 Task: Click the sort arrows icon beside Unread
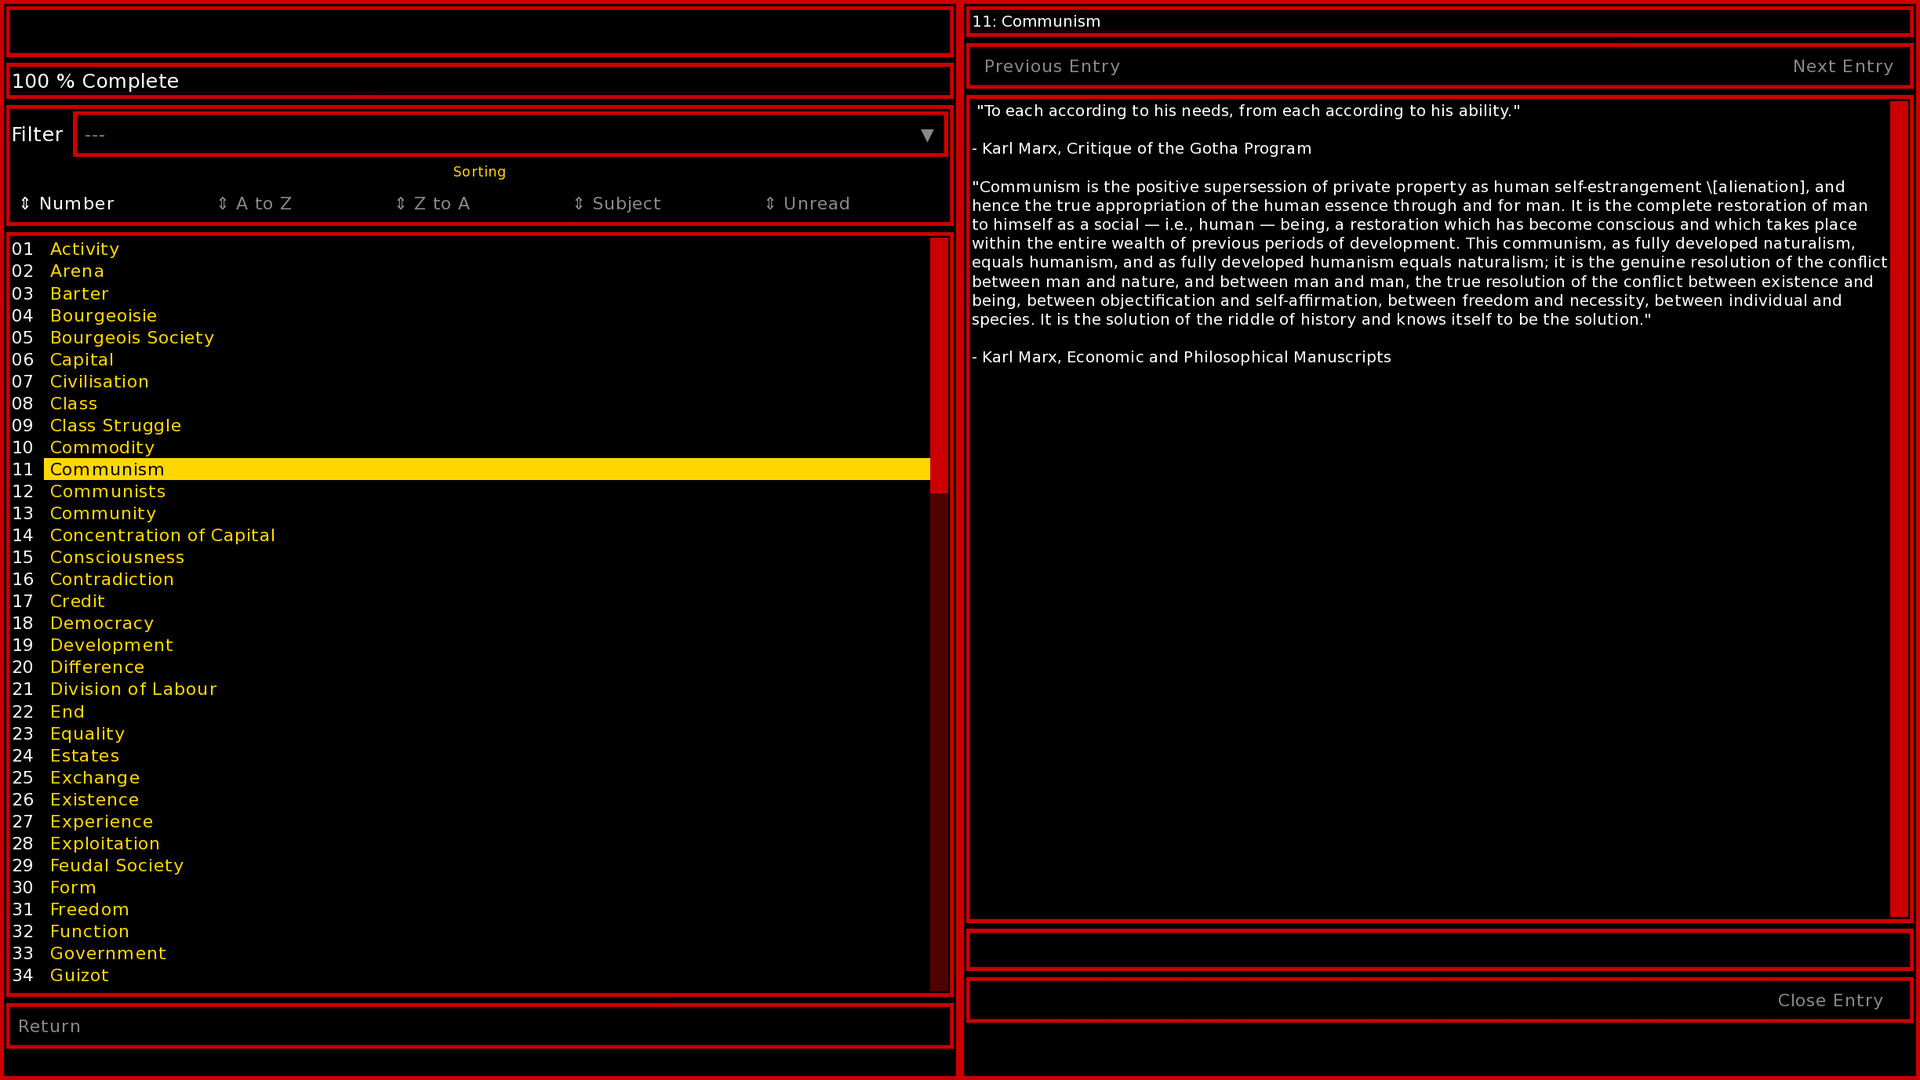coord(769,203)
